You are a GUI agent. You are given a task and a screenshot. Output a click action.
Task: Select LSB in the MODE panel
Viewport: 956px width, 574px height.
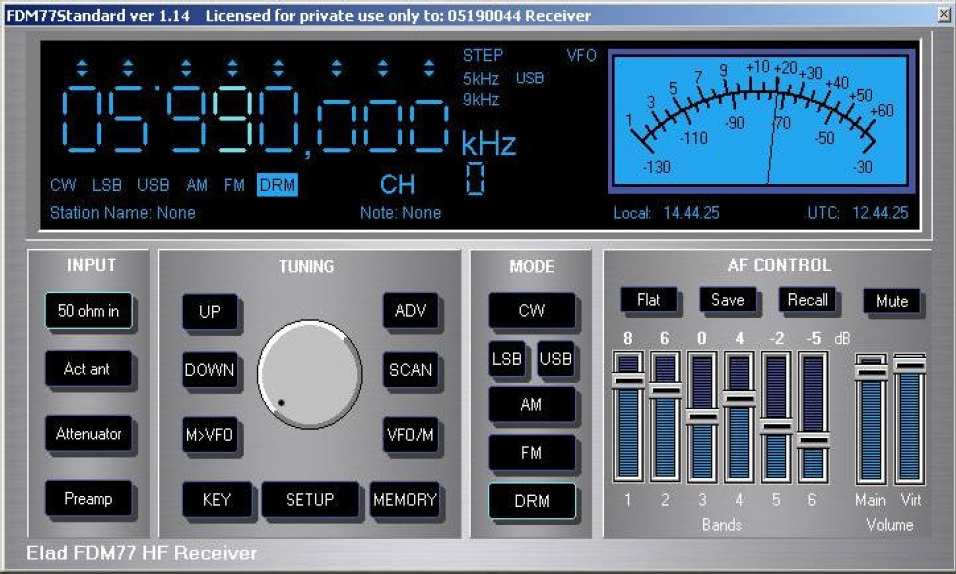pyautogui.click(x=507, y=358)
